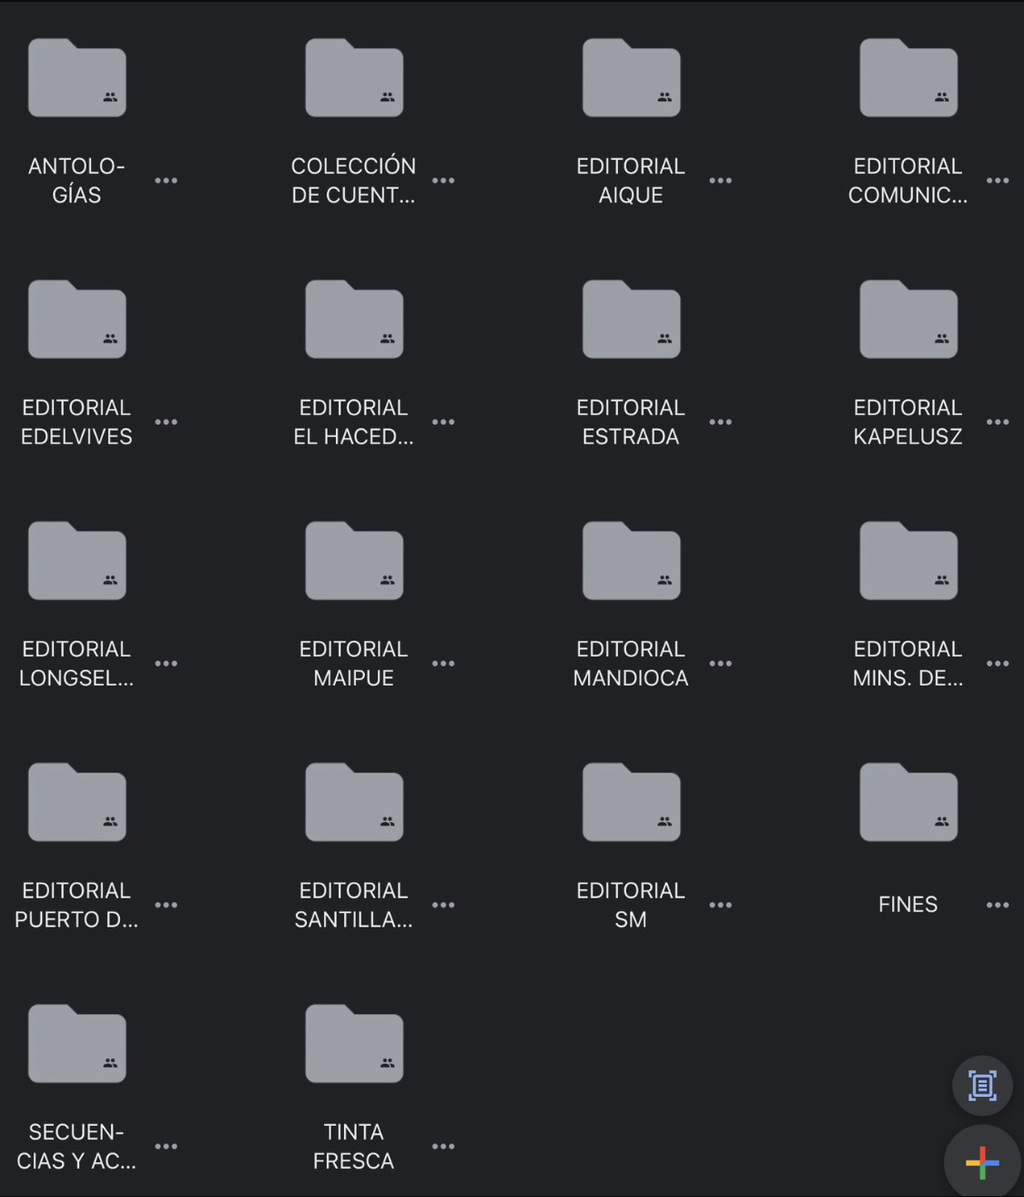Open the EDITORIAL ESTRADA folder icon
1024x1197 pixels.
632,318
